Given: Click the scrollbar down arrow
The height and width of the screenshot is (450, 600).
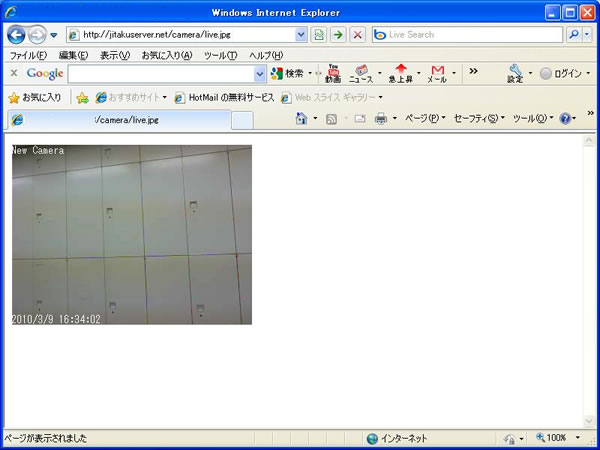Looking at the screenshot, I should pyautogui.click(x=589, y=421).
